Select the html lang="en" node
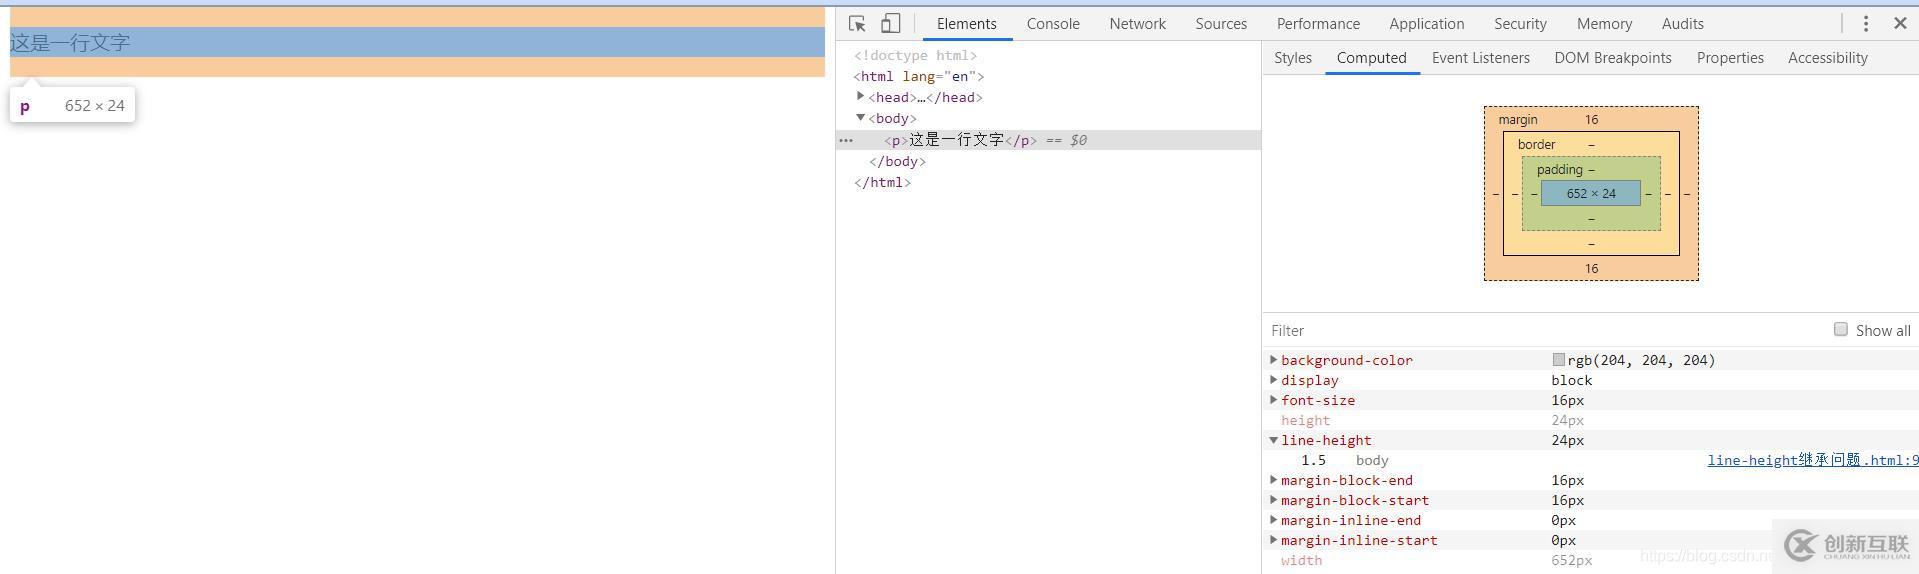1919x574 pixels. click(x=919, y=76)
